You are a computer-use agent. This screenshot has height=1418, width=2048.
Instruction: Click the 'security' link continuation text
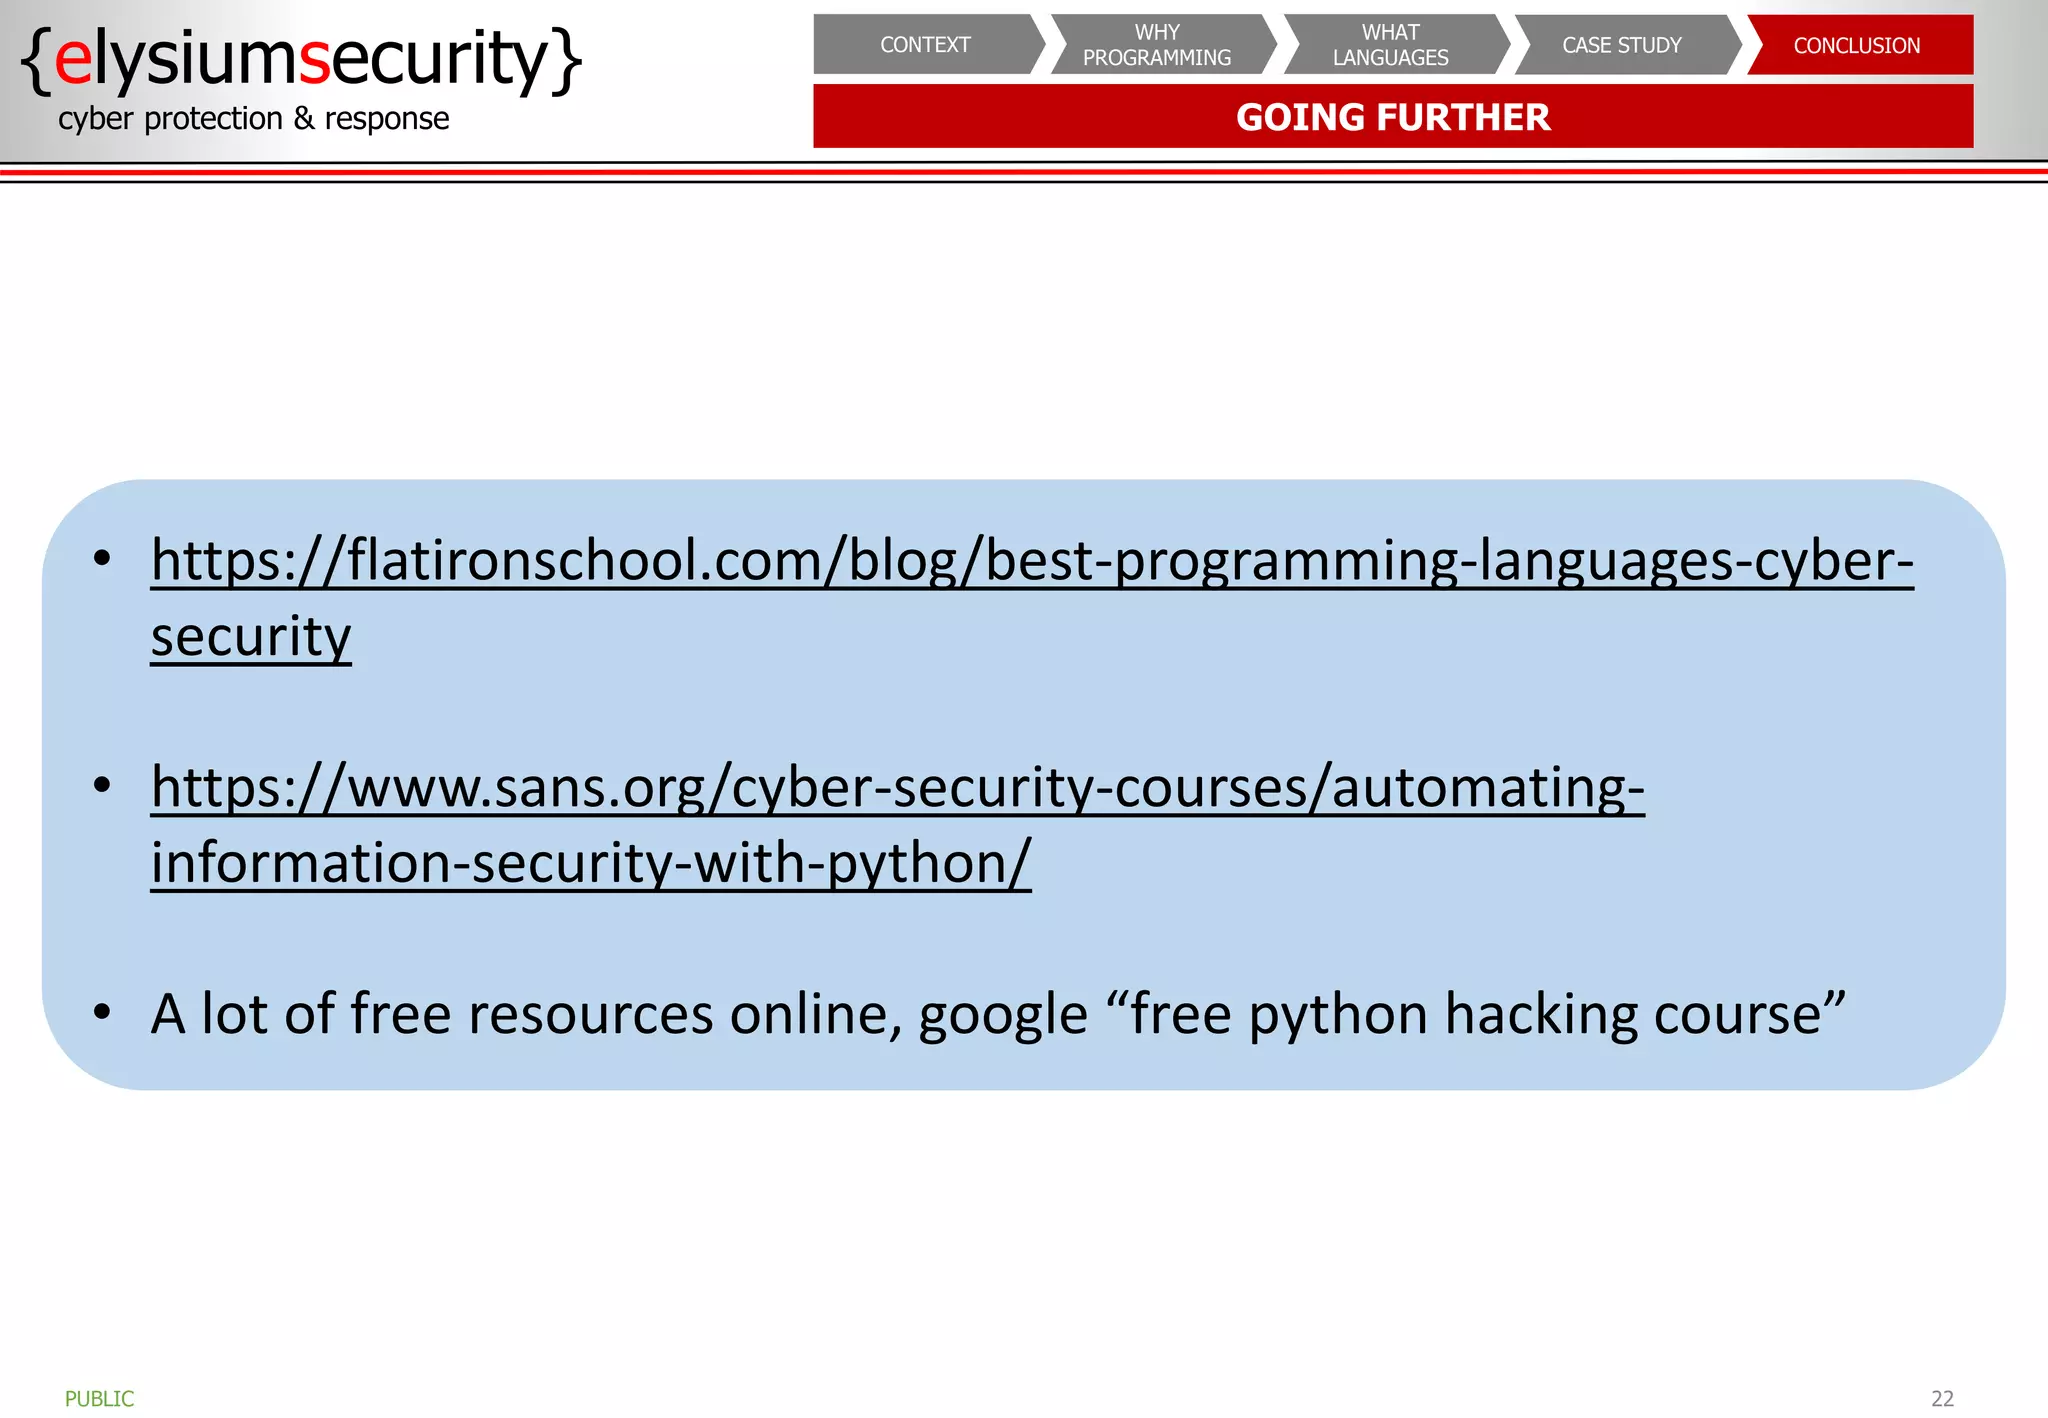point(251,637)
